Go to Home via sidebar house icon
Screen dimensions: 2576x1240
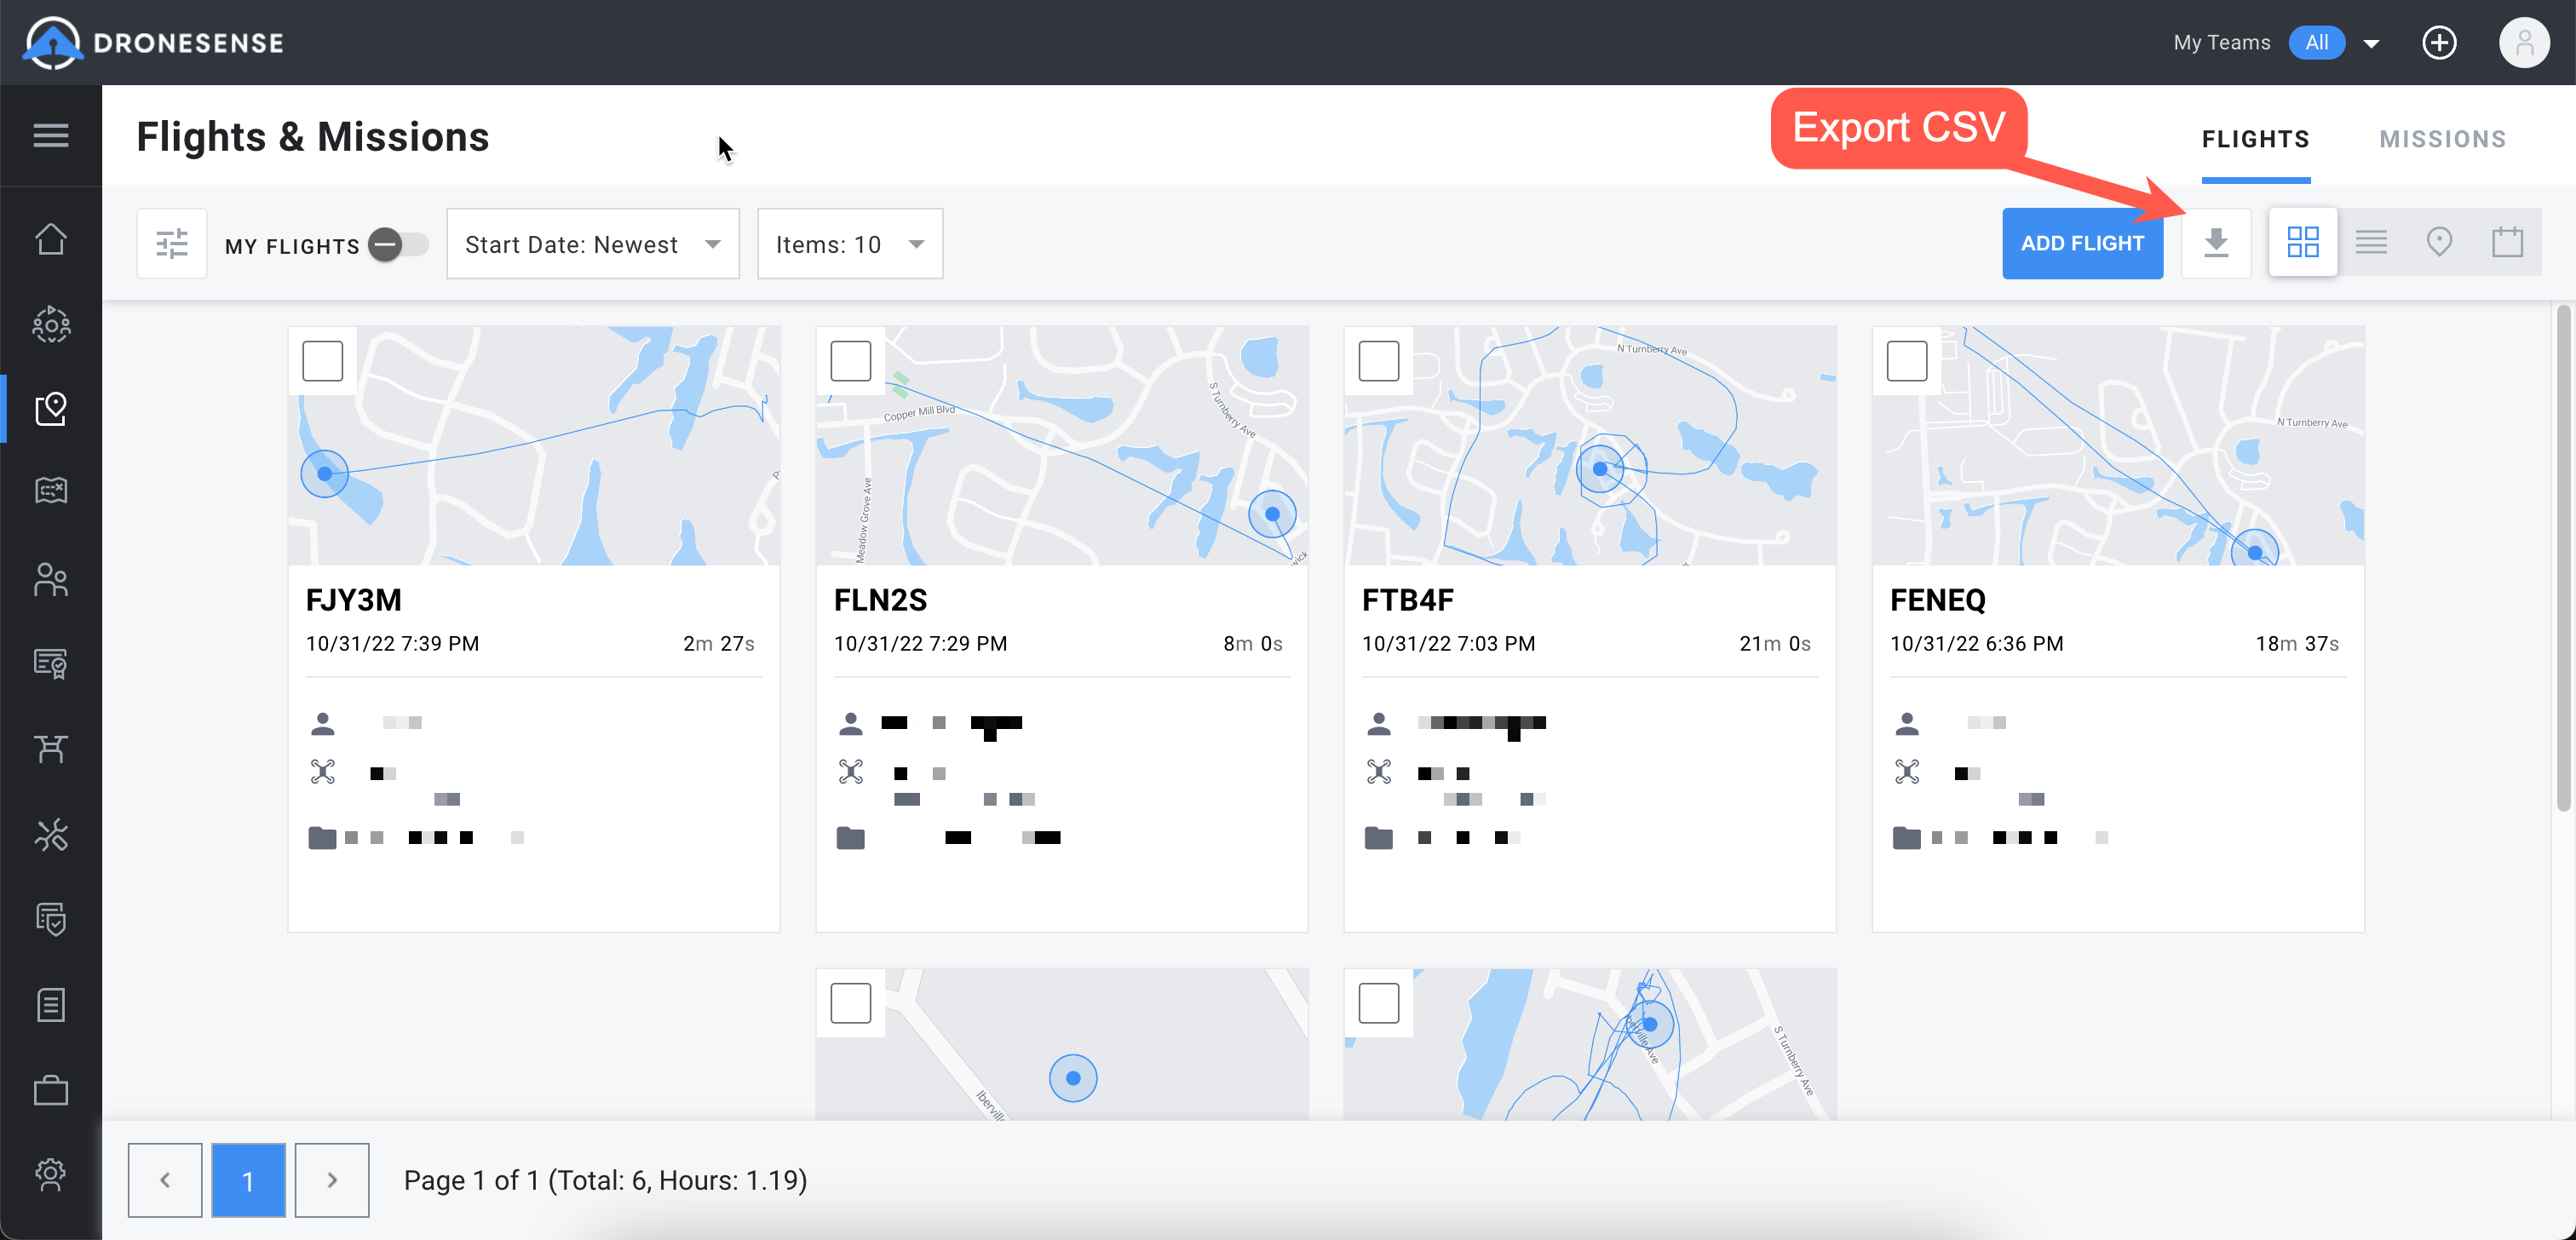pos(51,239)
